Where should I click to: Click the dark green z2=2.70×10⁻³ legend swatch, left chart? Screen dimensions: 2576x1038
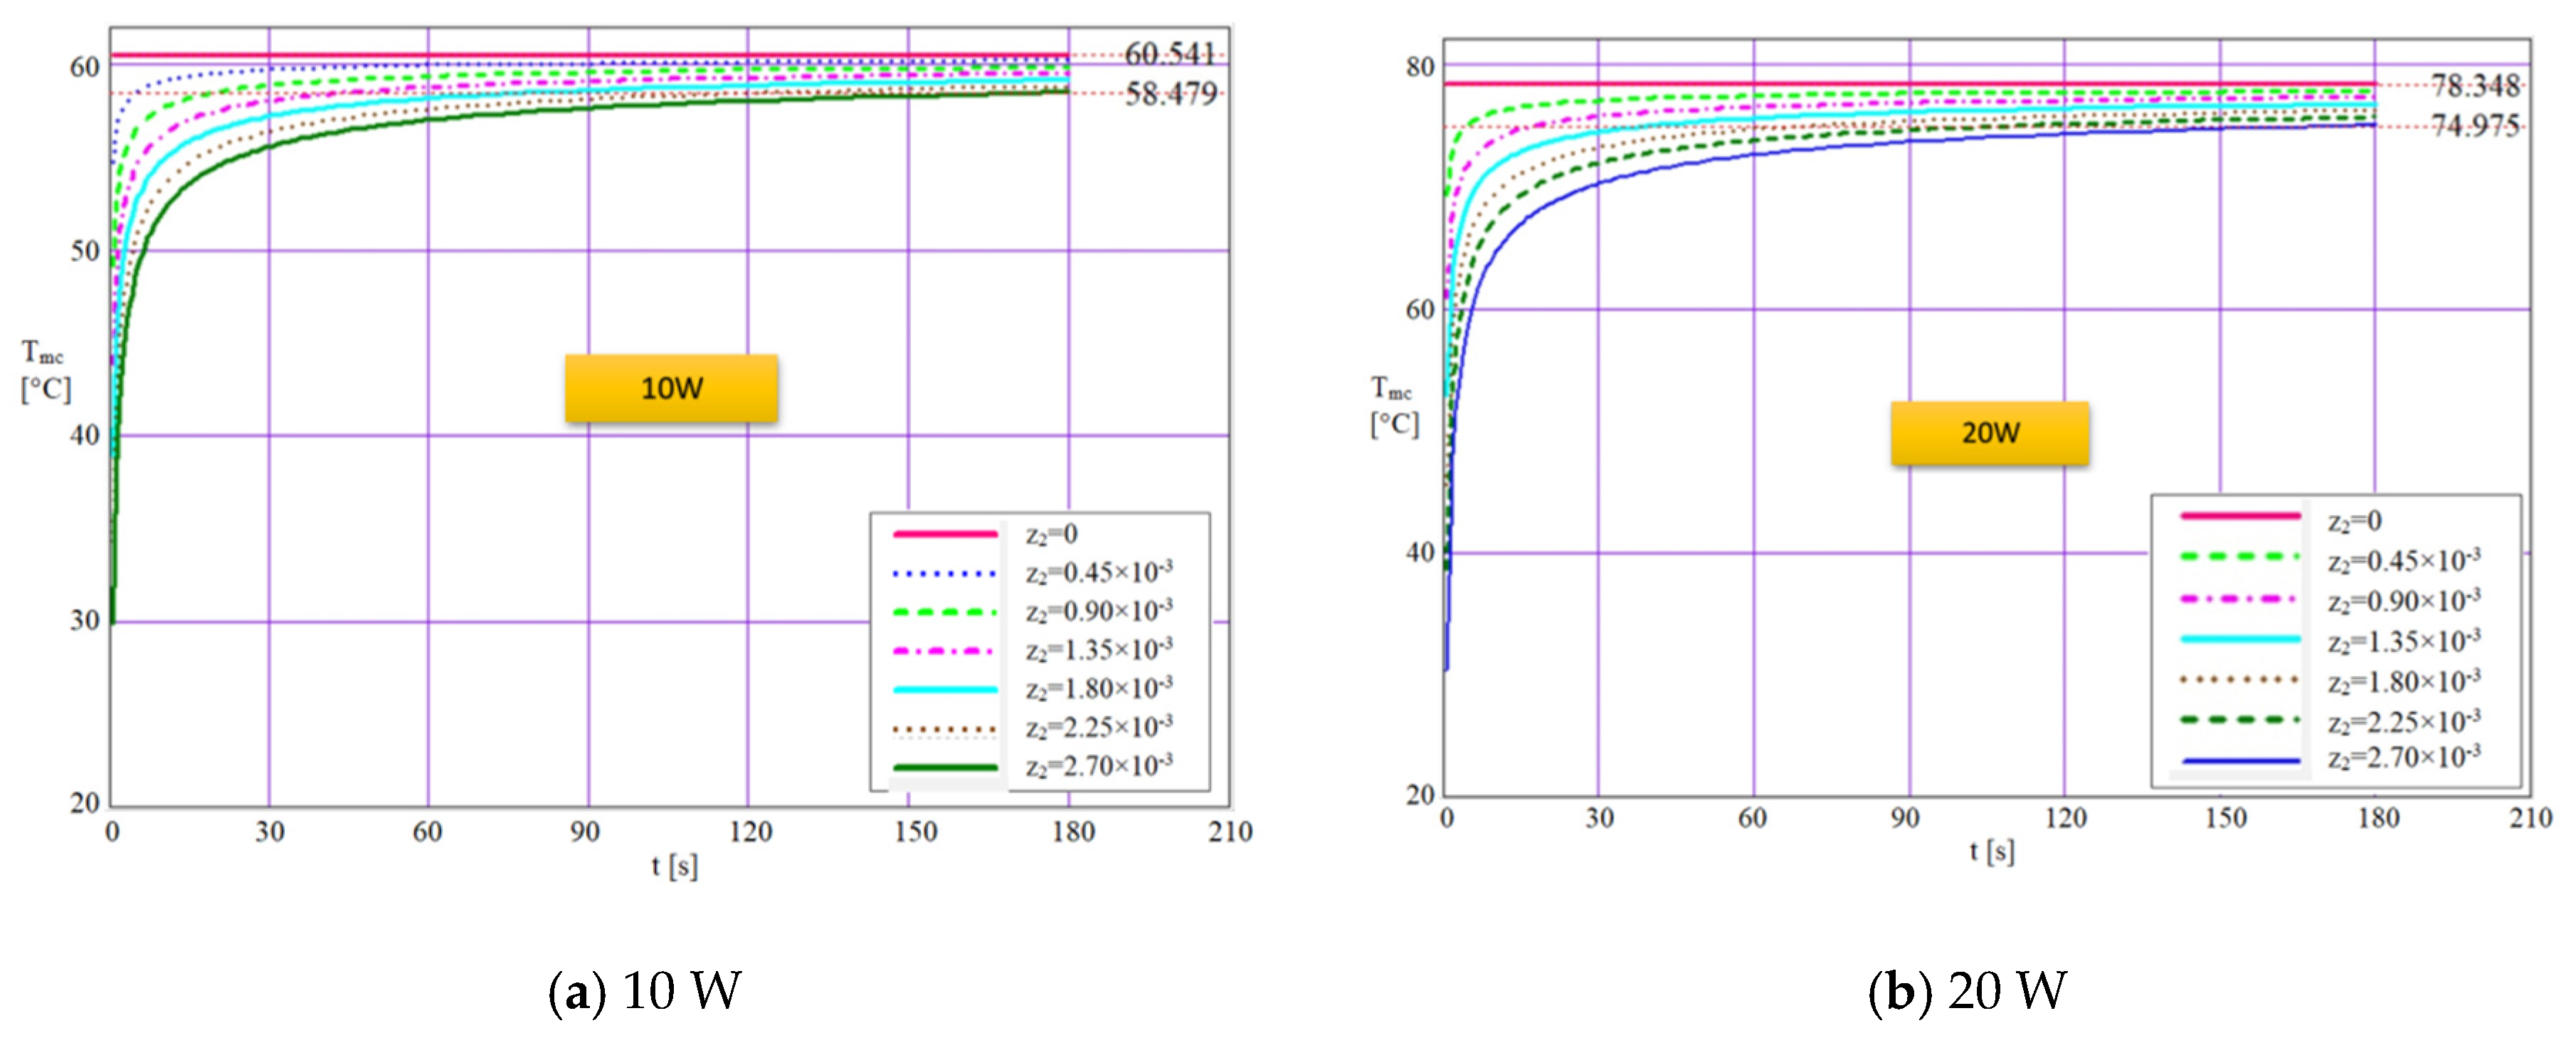point(945,768)
